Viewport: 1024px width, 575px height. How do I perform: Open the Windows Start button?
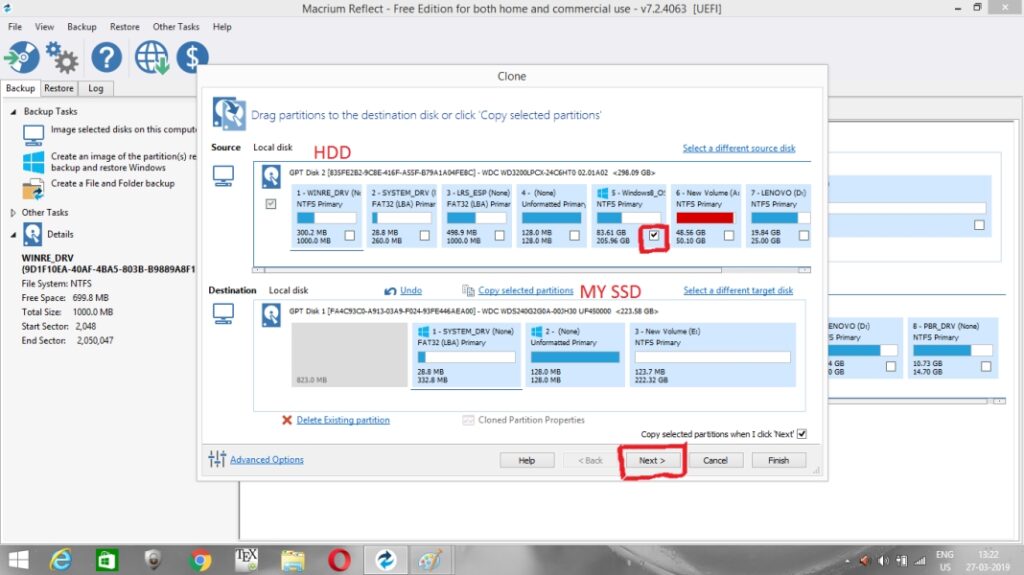coord(18,560)
